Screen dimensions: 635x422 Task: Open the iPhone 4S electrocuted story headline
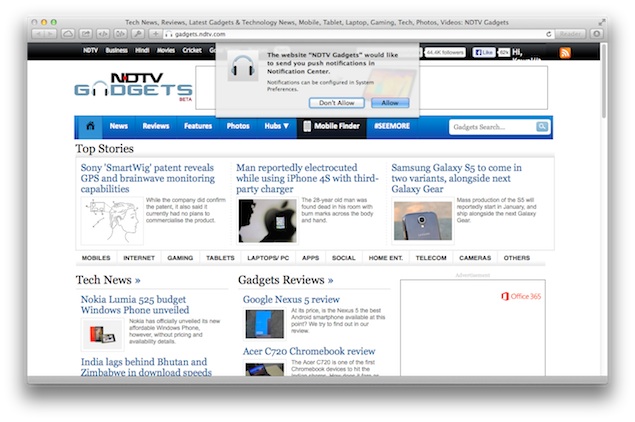click(307, 178)
